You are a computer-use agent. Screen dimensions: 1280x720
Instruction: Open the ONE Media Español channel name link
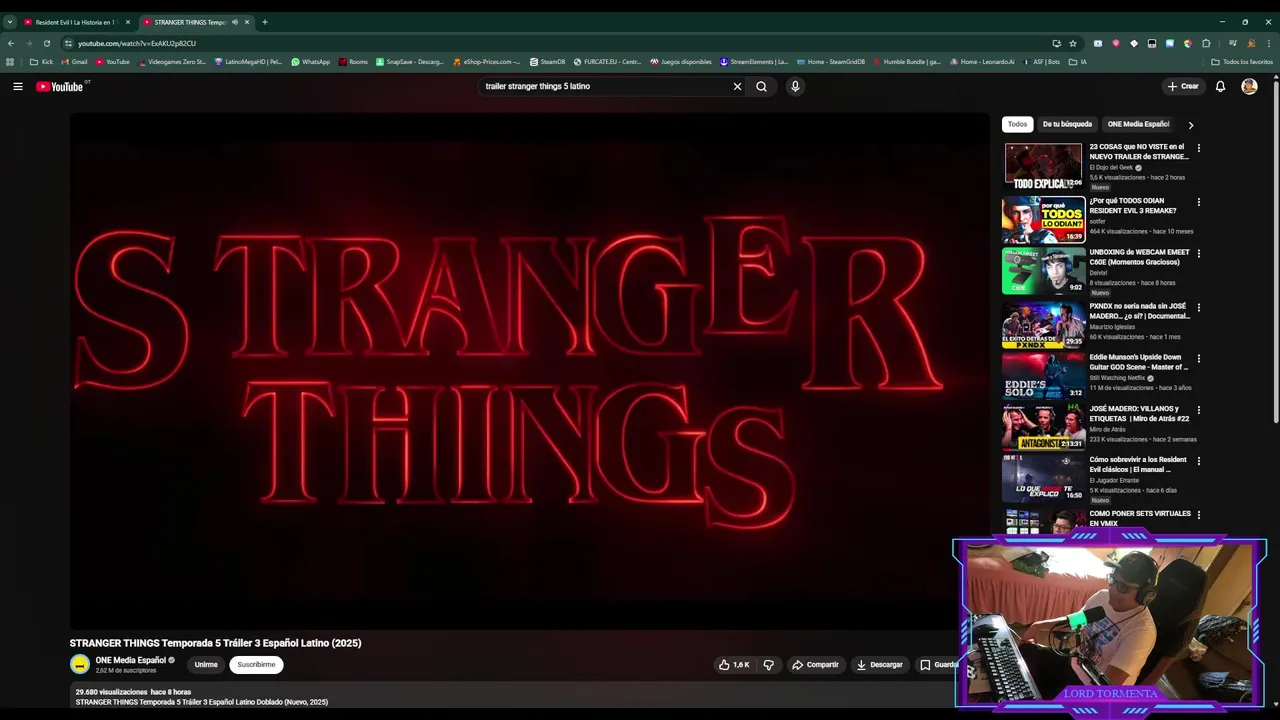[130, 660]
